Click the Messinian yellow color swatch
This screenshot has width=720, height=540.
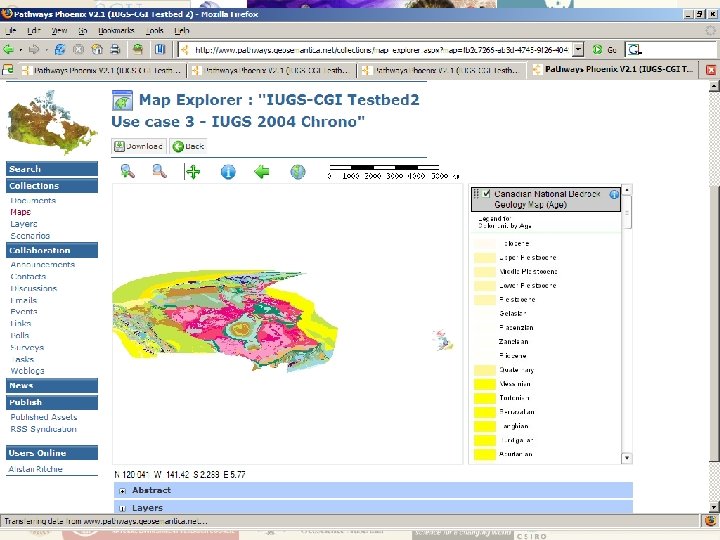(x=485, y=384)
